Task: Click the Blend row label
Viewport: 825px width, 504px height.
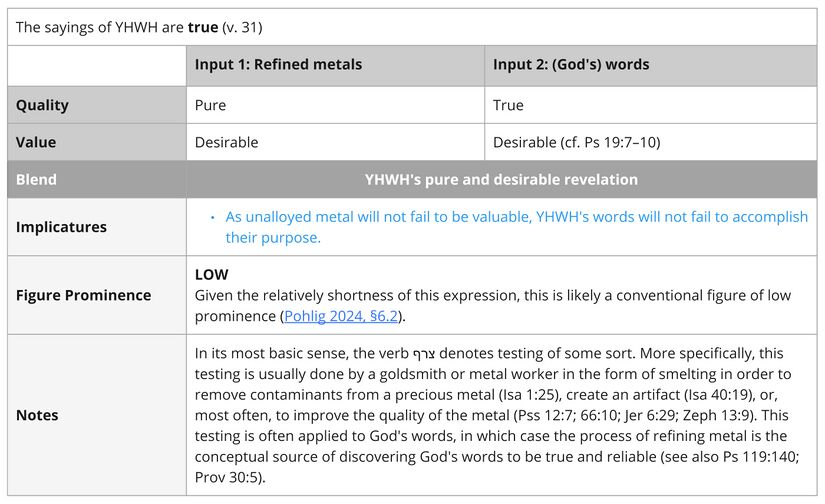Action: point(36,180)
